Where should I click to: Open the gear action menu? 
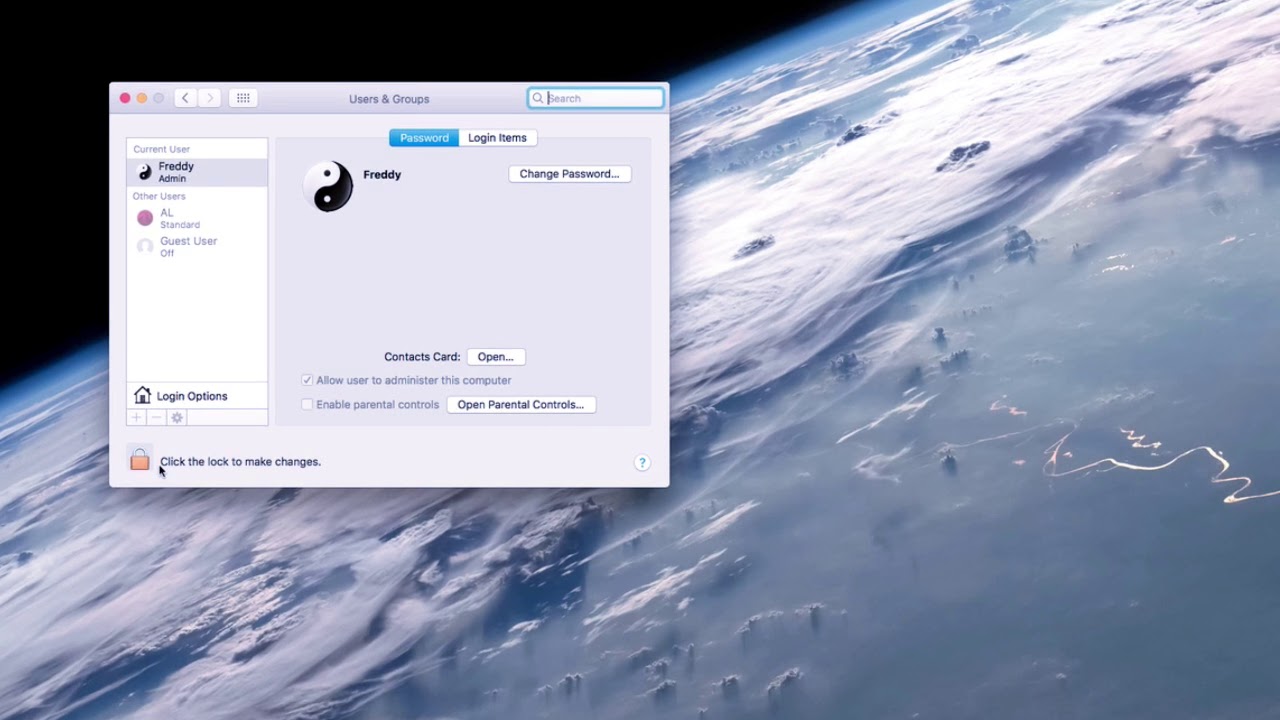pyautogui.click(x=177, y=418)
